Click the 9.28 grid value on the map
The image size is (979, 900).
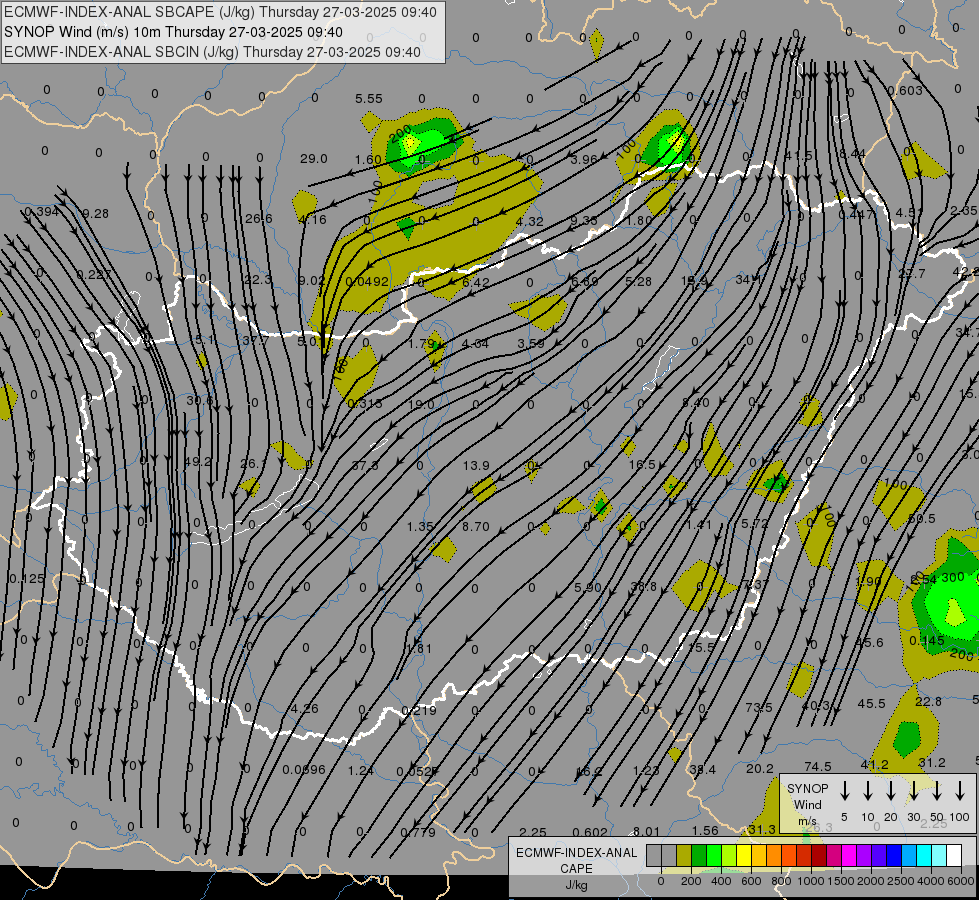tap(95, 214)
